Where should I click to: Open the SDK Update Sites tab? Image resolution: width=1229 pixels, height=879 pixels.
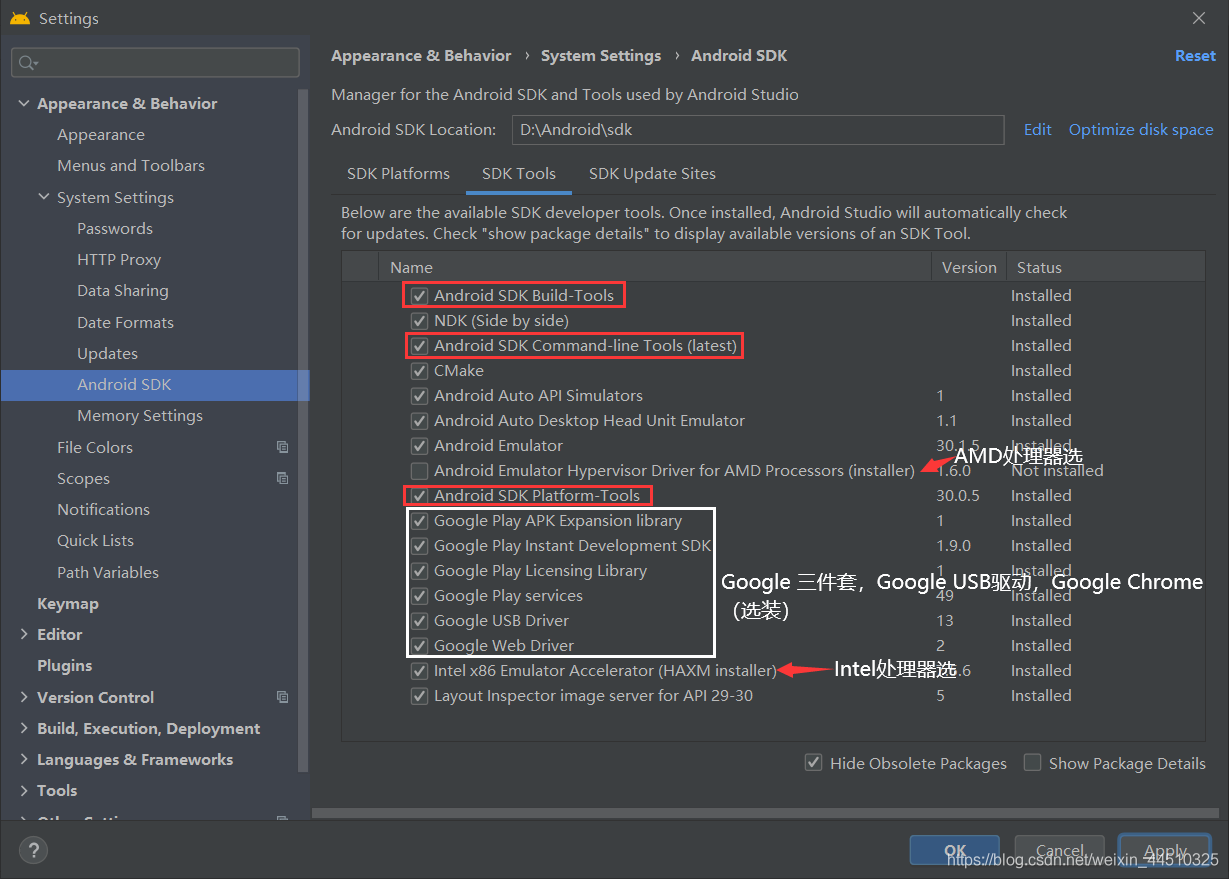pos(652,173)
